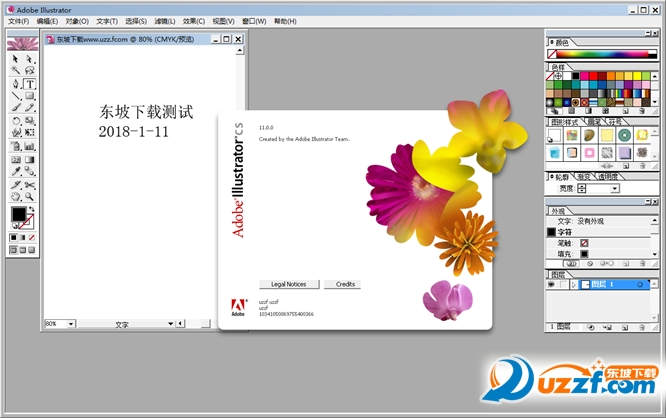Open the 80% zoom dropdown
This screenshot has height=418, width=666.
click(71, 324)
